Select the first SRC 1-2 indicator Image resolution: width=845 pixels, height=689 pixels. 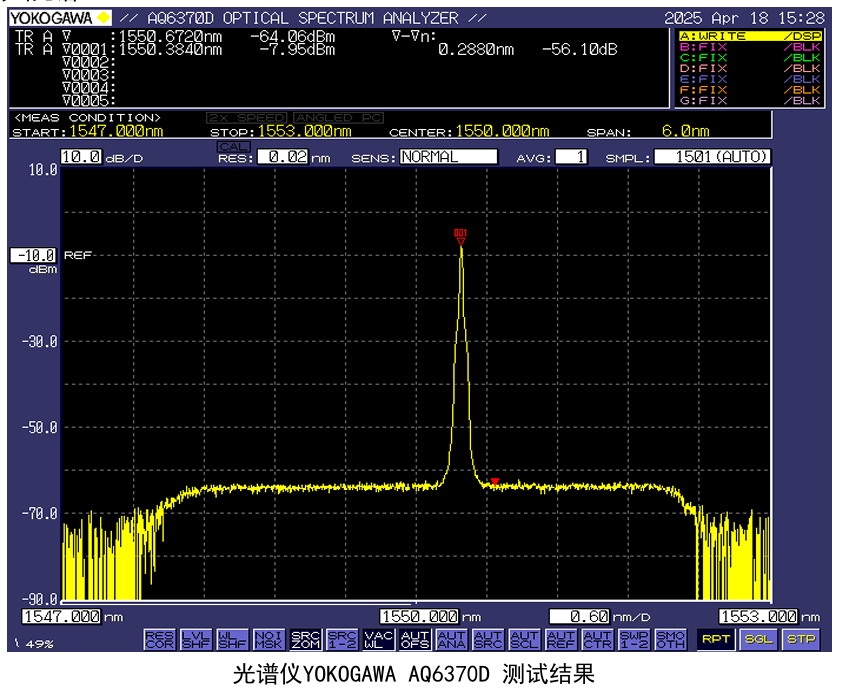point(342,639)
